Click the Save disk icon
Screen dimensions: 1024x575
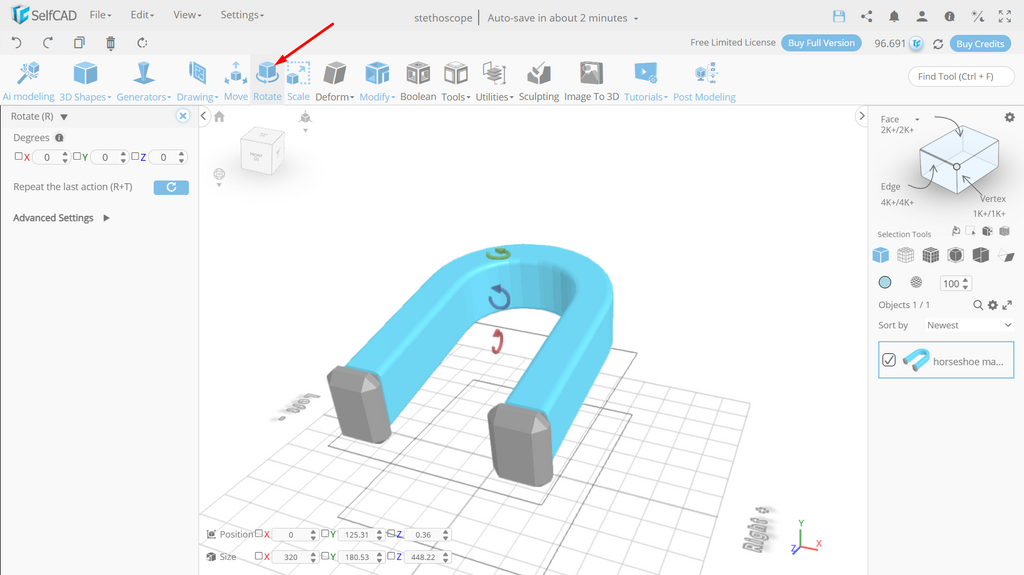[839, 17]
